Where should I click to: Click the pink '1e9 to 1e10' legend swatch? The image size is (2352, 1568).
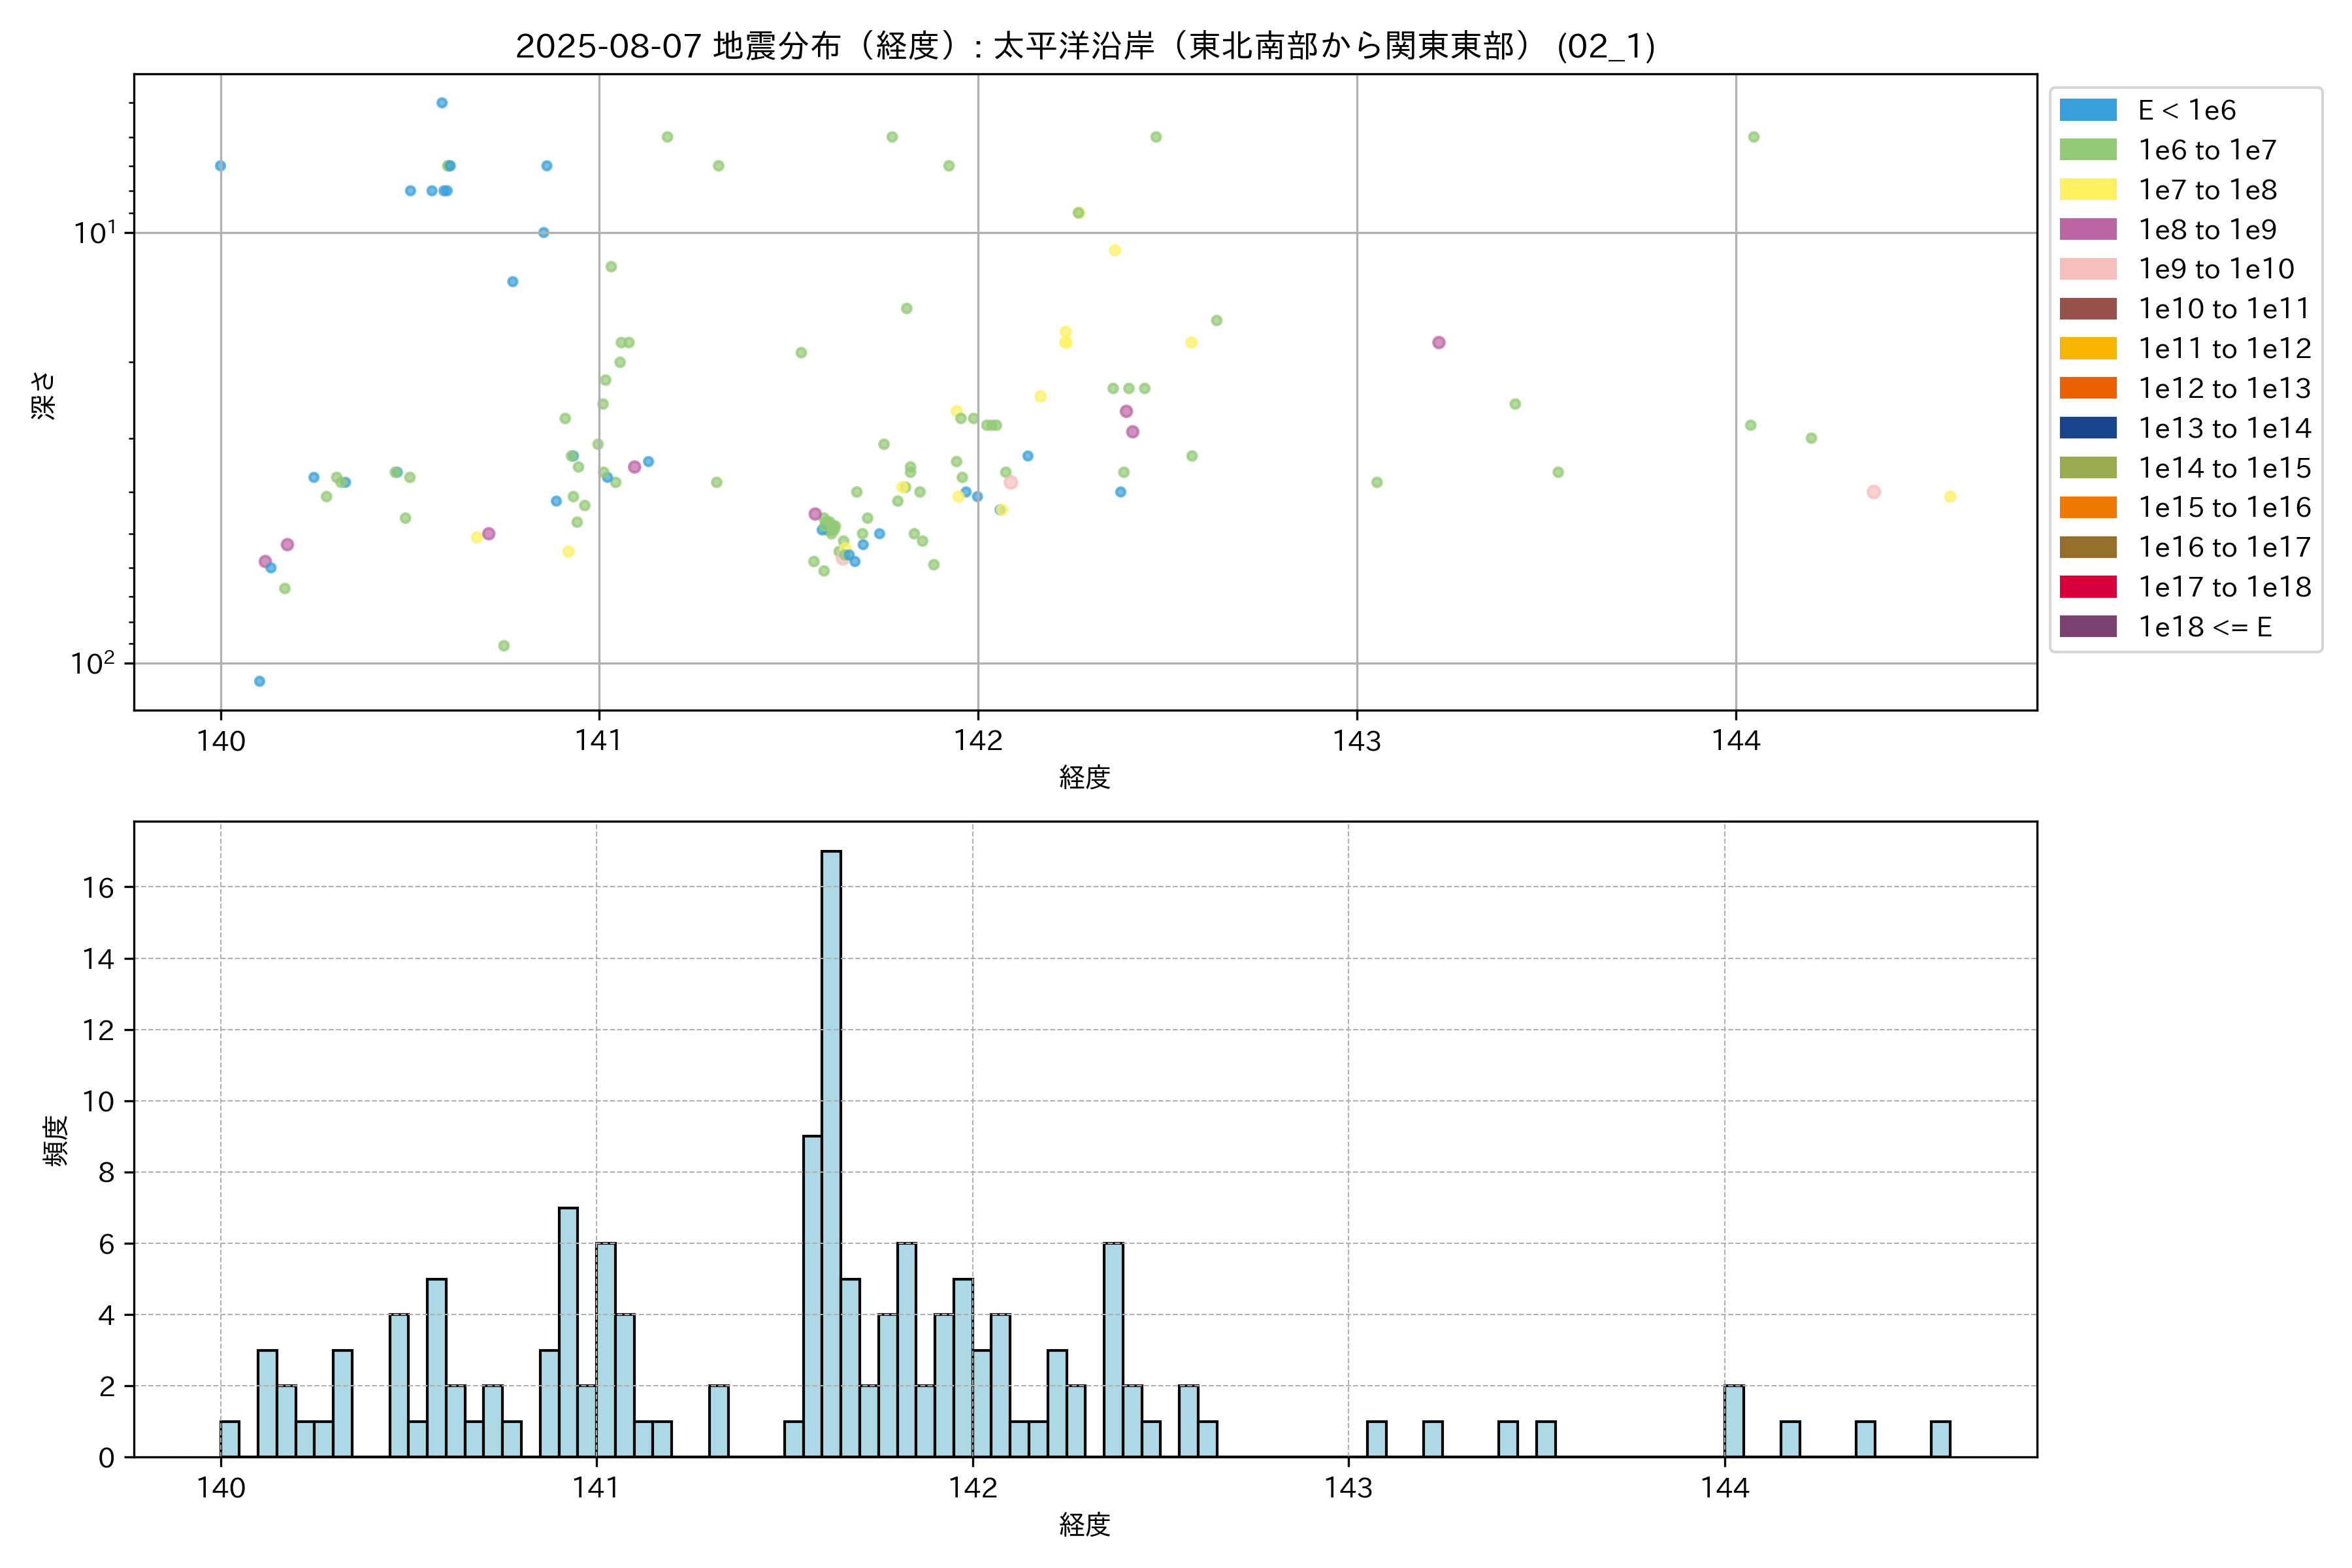2088,269
